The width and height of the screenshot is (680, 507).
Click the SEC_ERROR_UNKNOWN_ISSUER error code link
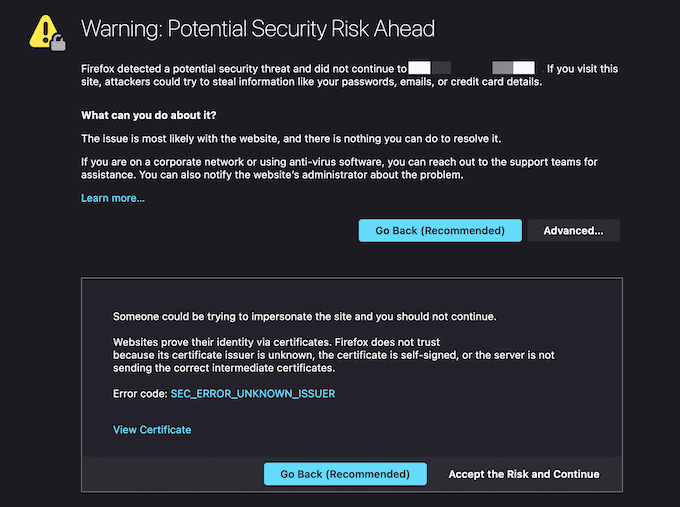tap(253, 393)
